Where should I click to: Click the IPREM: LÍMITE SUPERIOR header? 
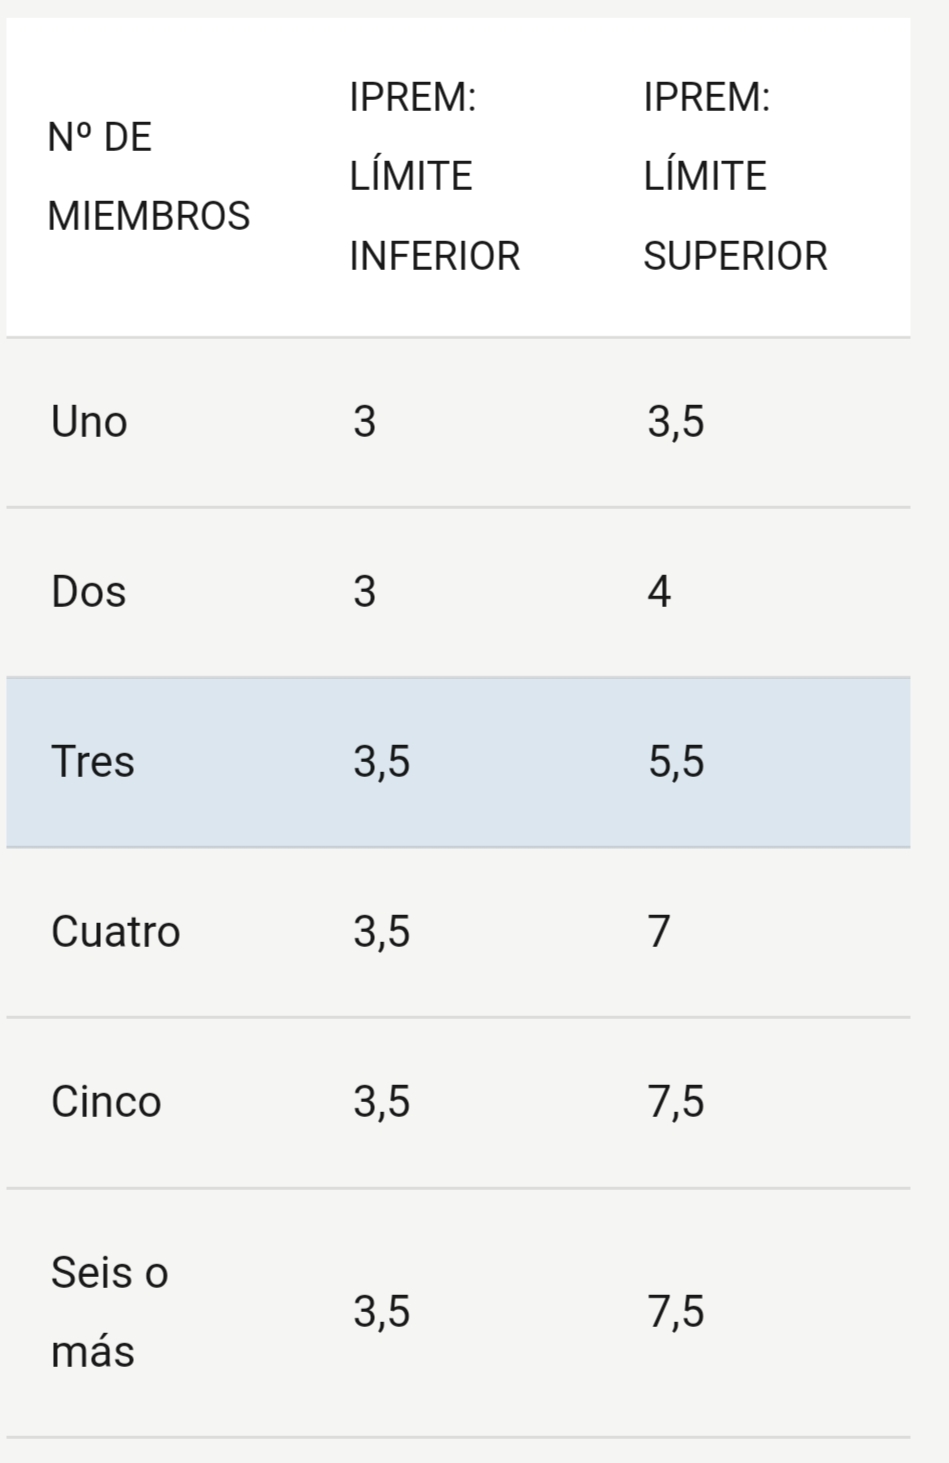735,177
